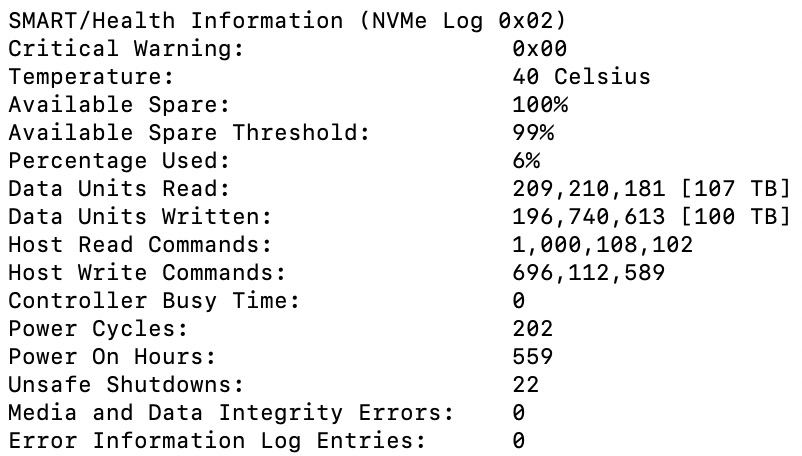
Task: Click the Power On Hours value 559
Action: point(532,356)
